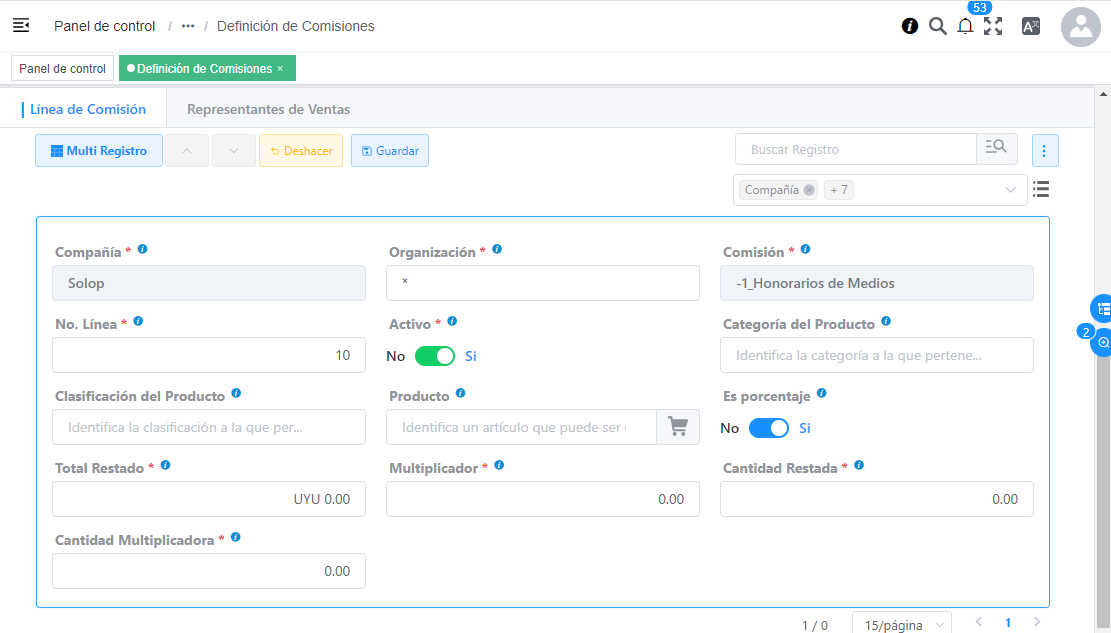1111x633 pixels.
Task: Open the language translation icon
Action: [1030, 27]
